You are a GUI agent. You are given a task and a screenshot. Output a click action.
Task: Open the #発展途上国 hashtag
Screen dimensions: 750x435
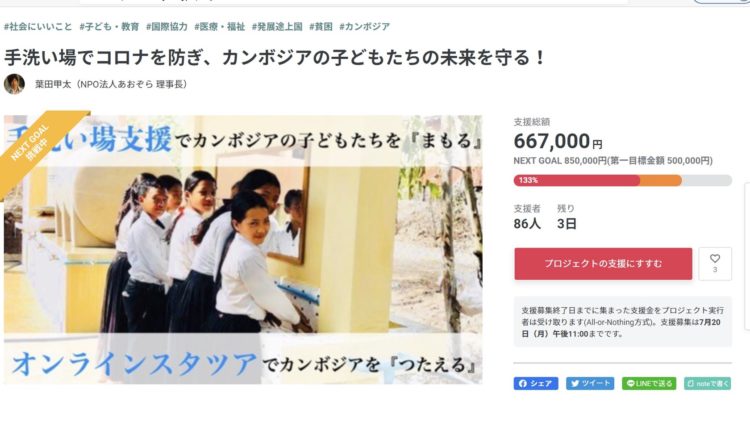(277, 27)
